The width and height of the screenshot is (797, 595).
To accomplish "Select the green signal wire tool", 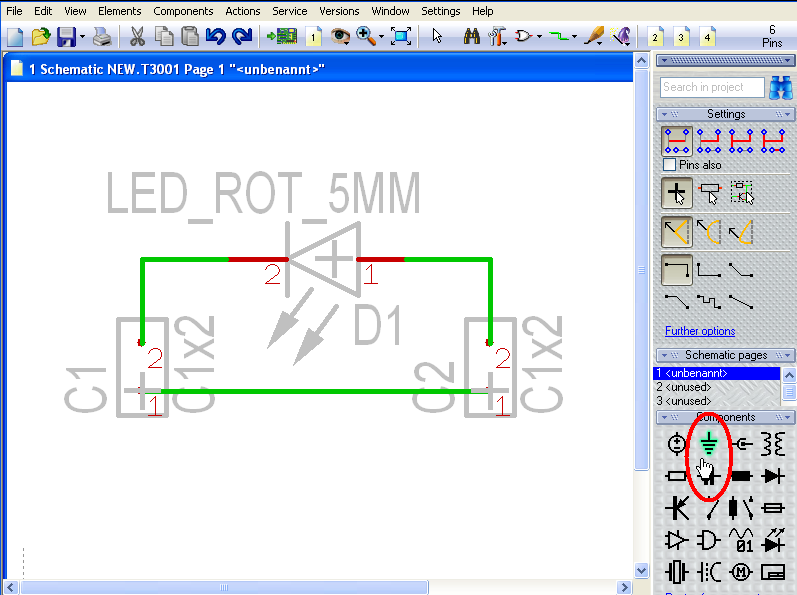I will click(x=560, y=37).
